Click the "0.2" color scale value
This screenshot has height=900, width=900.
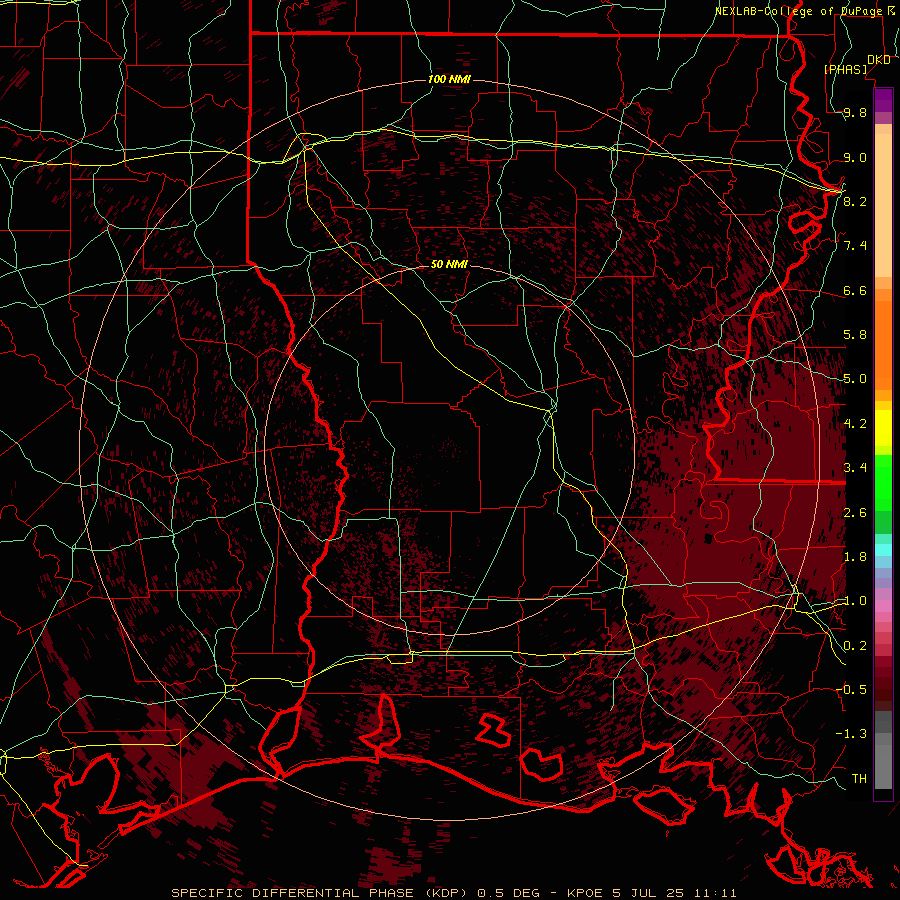tap(855, 646)
